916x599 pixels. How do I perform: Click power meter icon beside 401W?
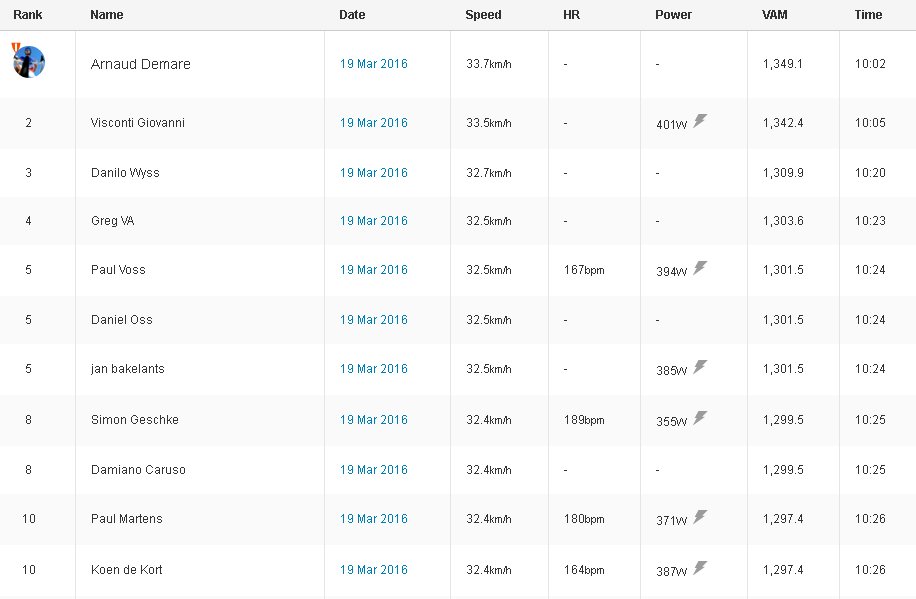click(x=700, y=121)
